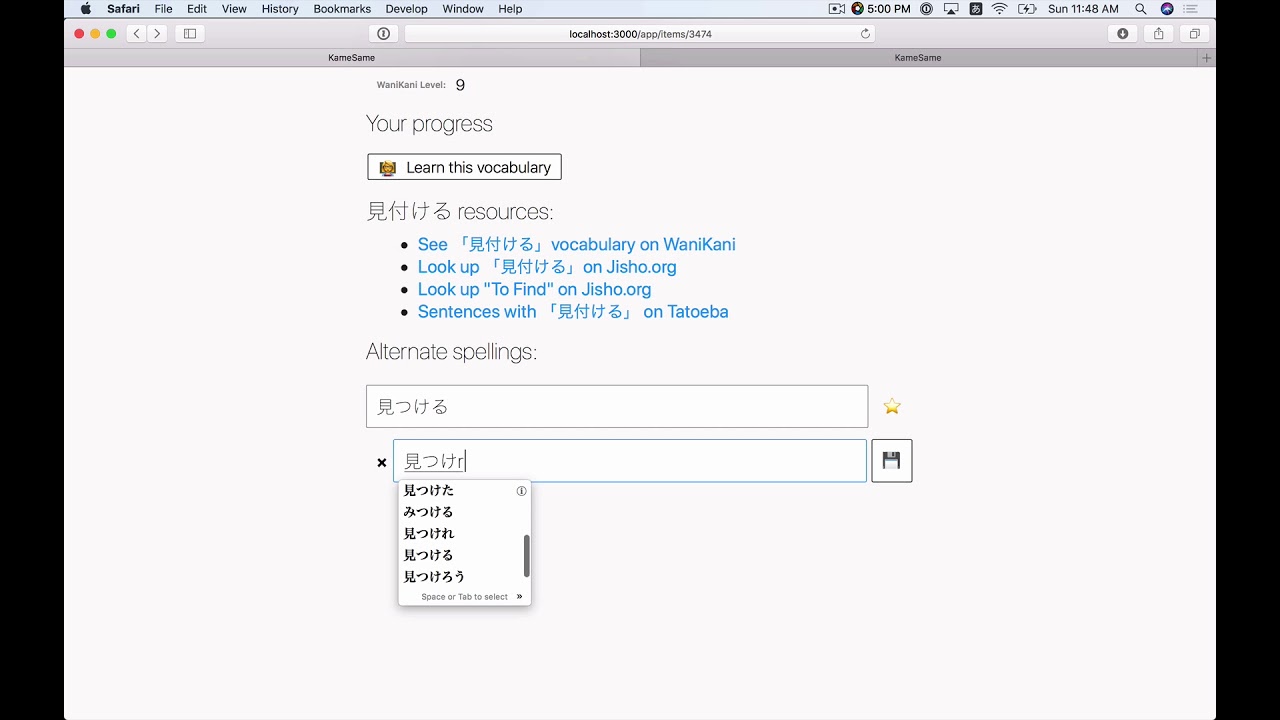Click the 見つける alternate spelling field
The height and width of the screenshot is (720, 1280).
(x=617, y=406)
